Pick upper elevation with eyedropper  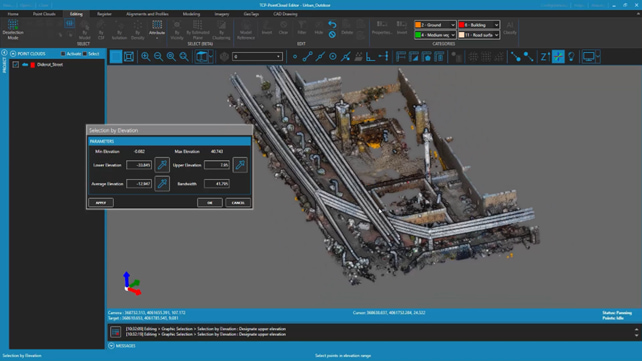point(240,165)
